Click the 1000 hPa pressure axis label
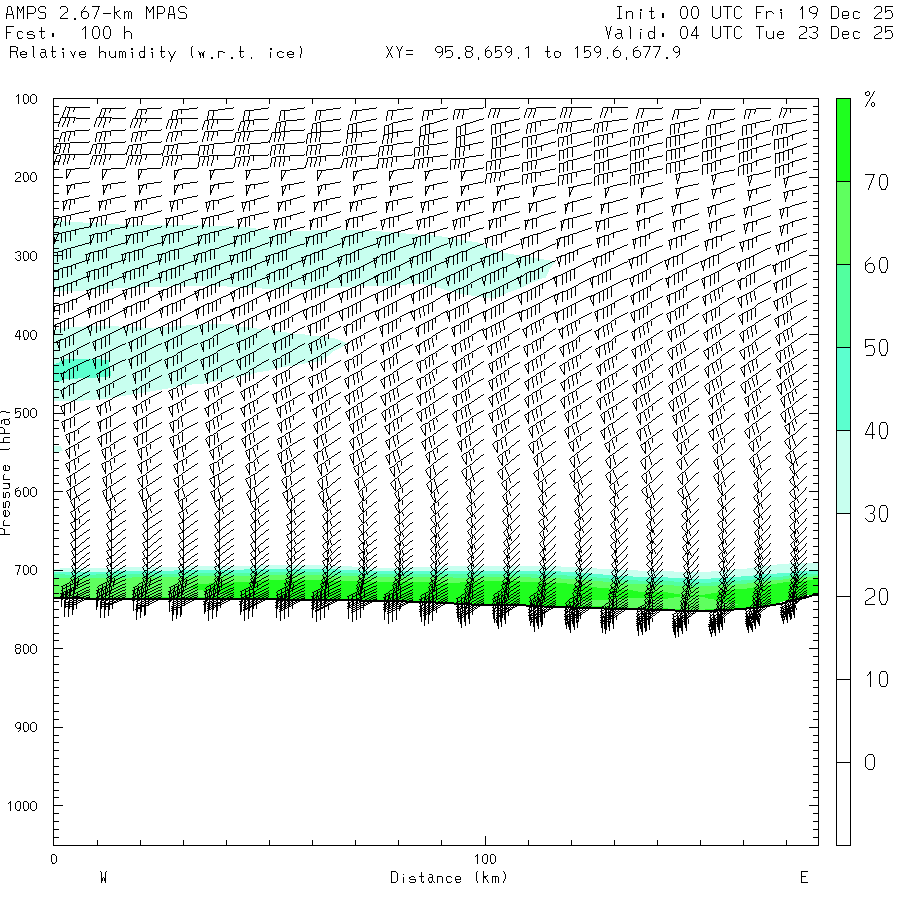This screenshot has height=900, width=900. (22, 806)
